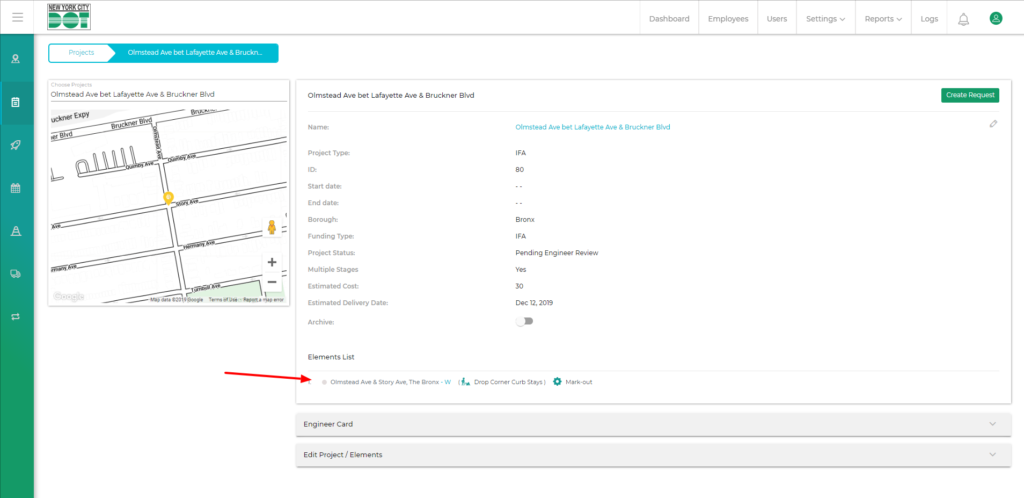
Task: Click the Mark-out gear icon
Action: [557, 382]
